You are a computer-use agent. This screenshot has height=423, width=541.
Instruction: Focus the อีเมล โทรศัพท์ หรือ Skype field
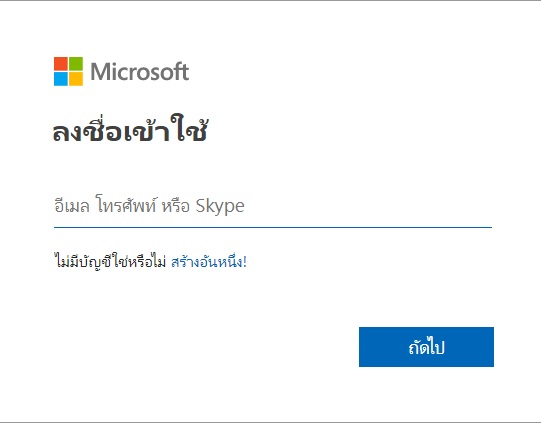pyautogui.click(x=273, y=206)
